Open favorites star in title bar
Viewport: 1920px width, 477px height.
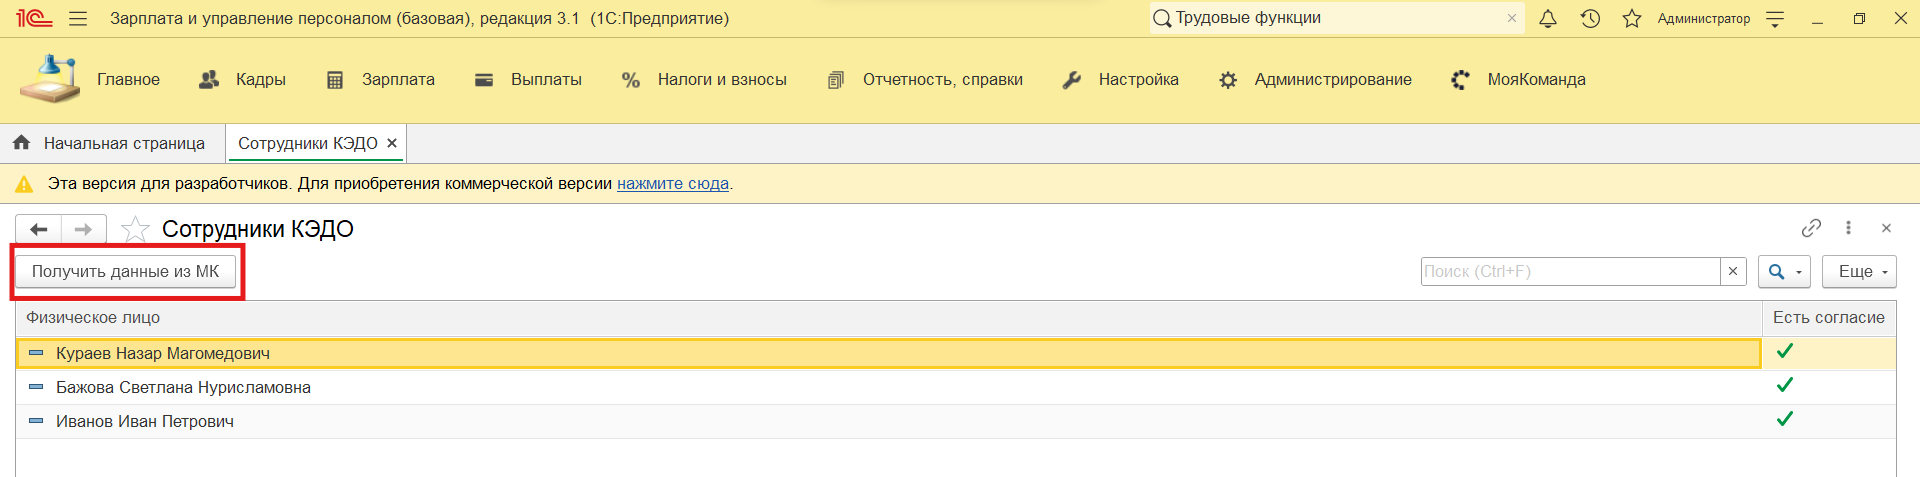tap(1632, 19)
